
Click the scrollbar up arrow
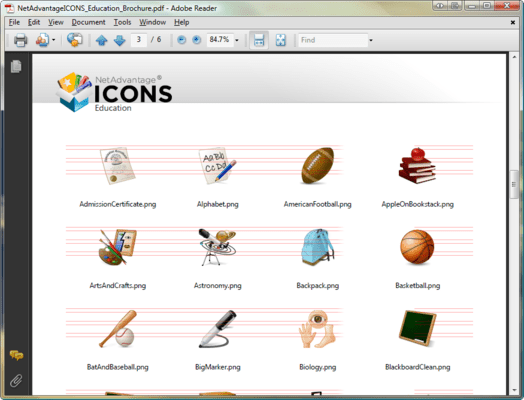(514, 57)
